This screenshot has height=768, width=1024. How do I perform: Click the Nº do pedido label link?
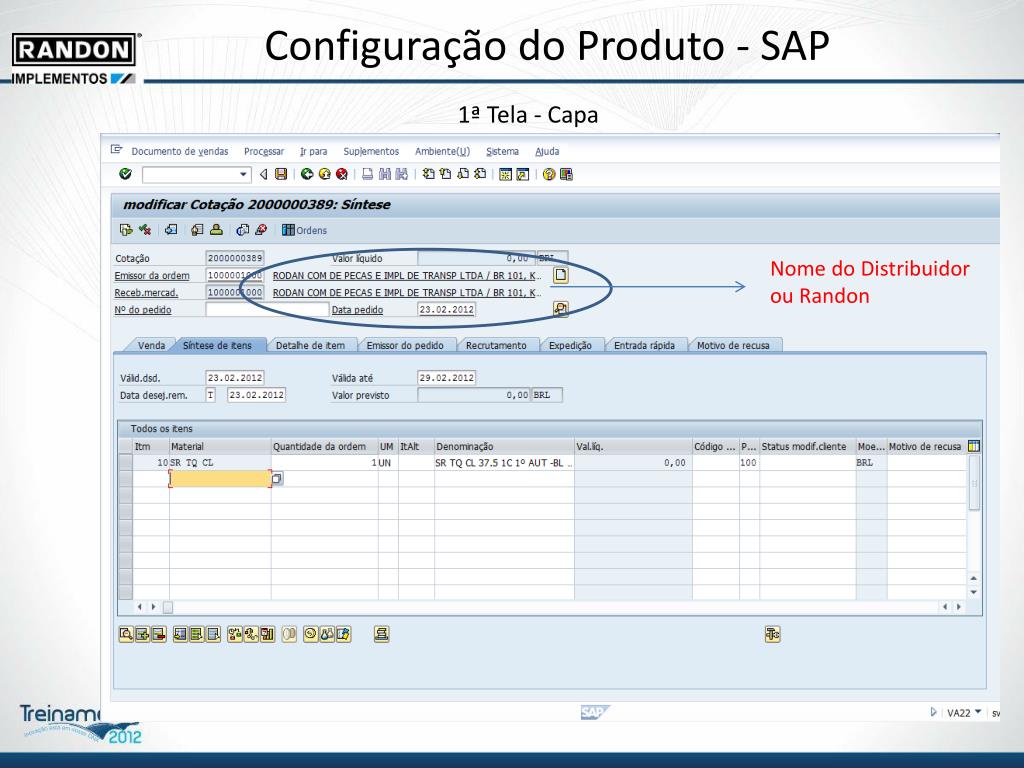tap(142, 310)
